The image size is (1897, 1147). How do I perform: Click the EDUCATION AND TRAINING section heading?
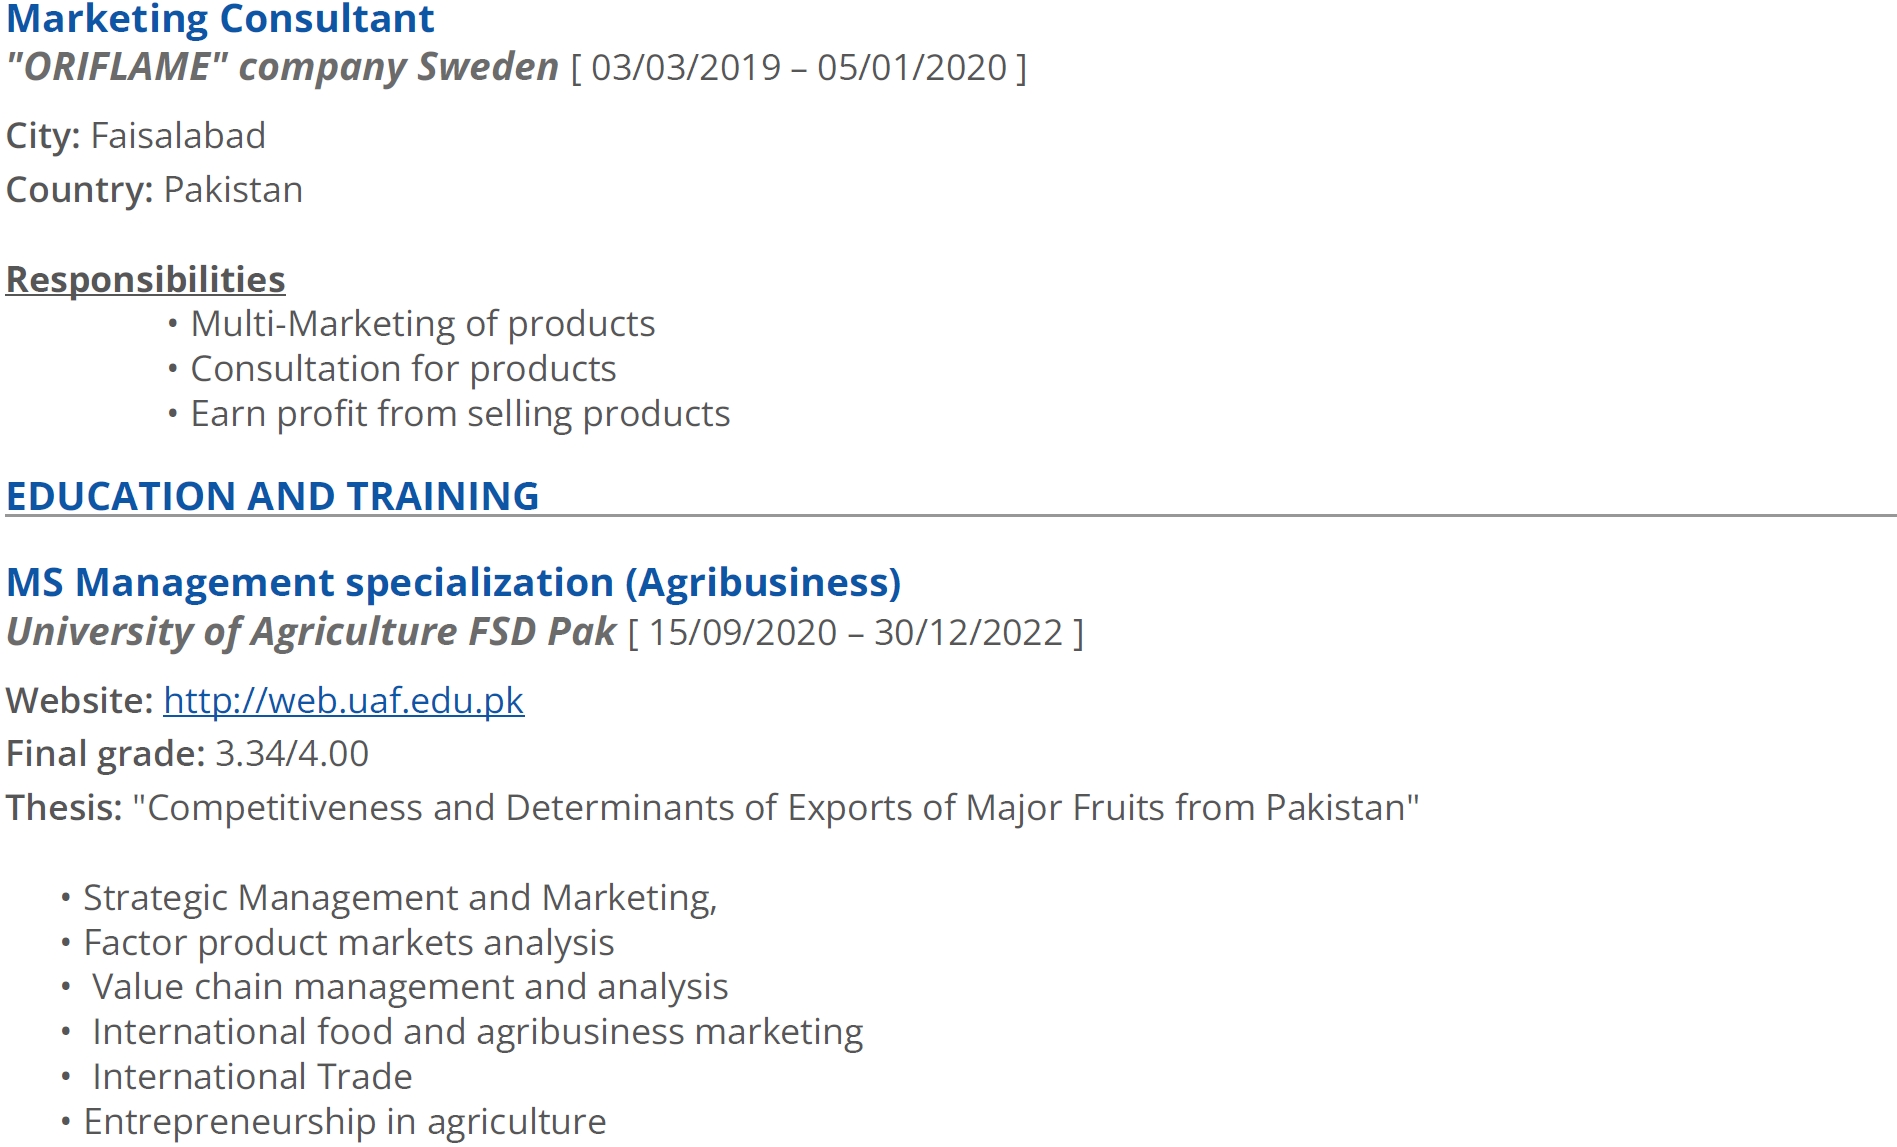click(x=272, y=496)
